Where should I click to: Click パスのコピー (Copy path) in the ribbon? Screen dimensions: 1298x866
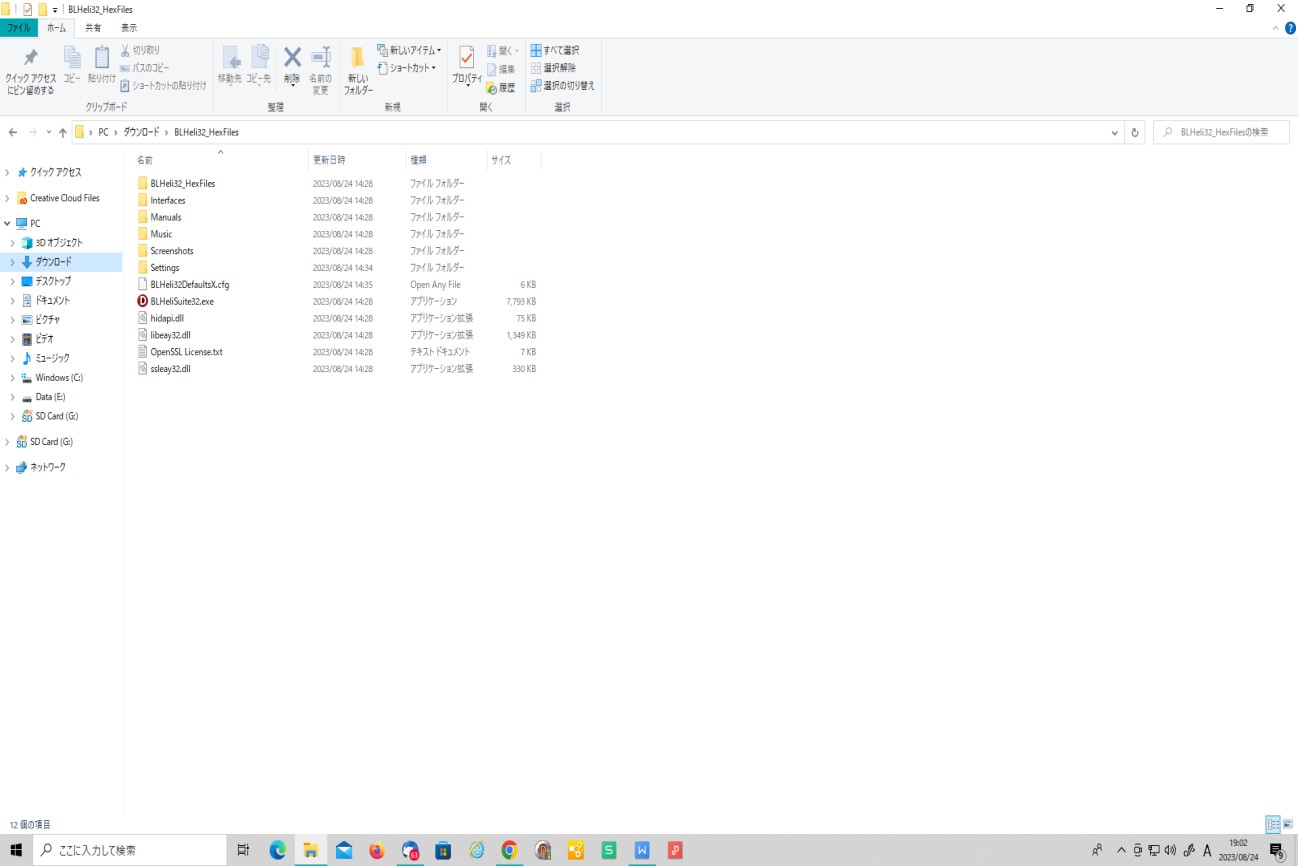pos(145,68)
